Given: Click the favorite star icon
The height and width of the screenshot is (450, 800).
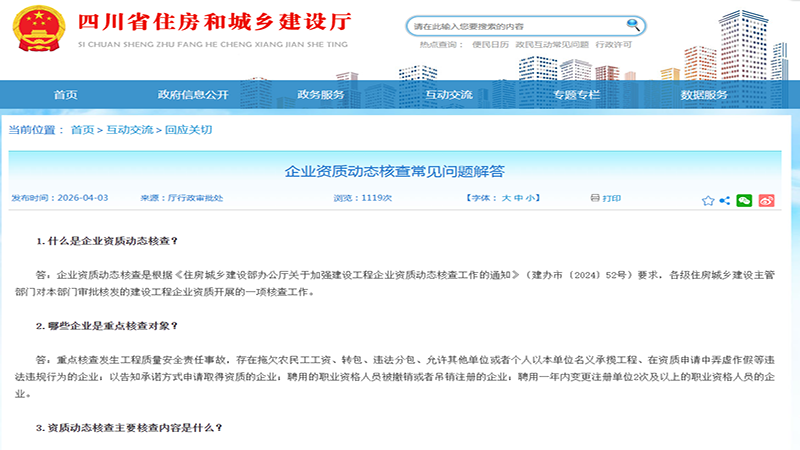Looking at the screenshot, I should point(708,200).
